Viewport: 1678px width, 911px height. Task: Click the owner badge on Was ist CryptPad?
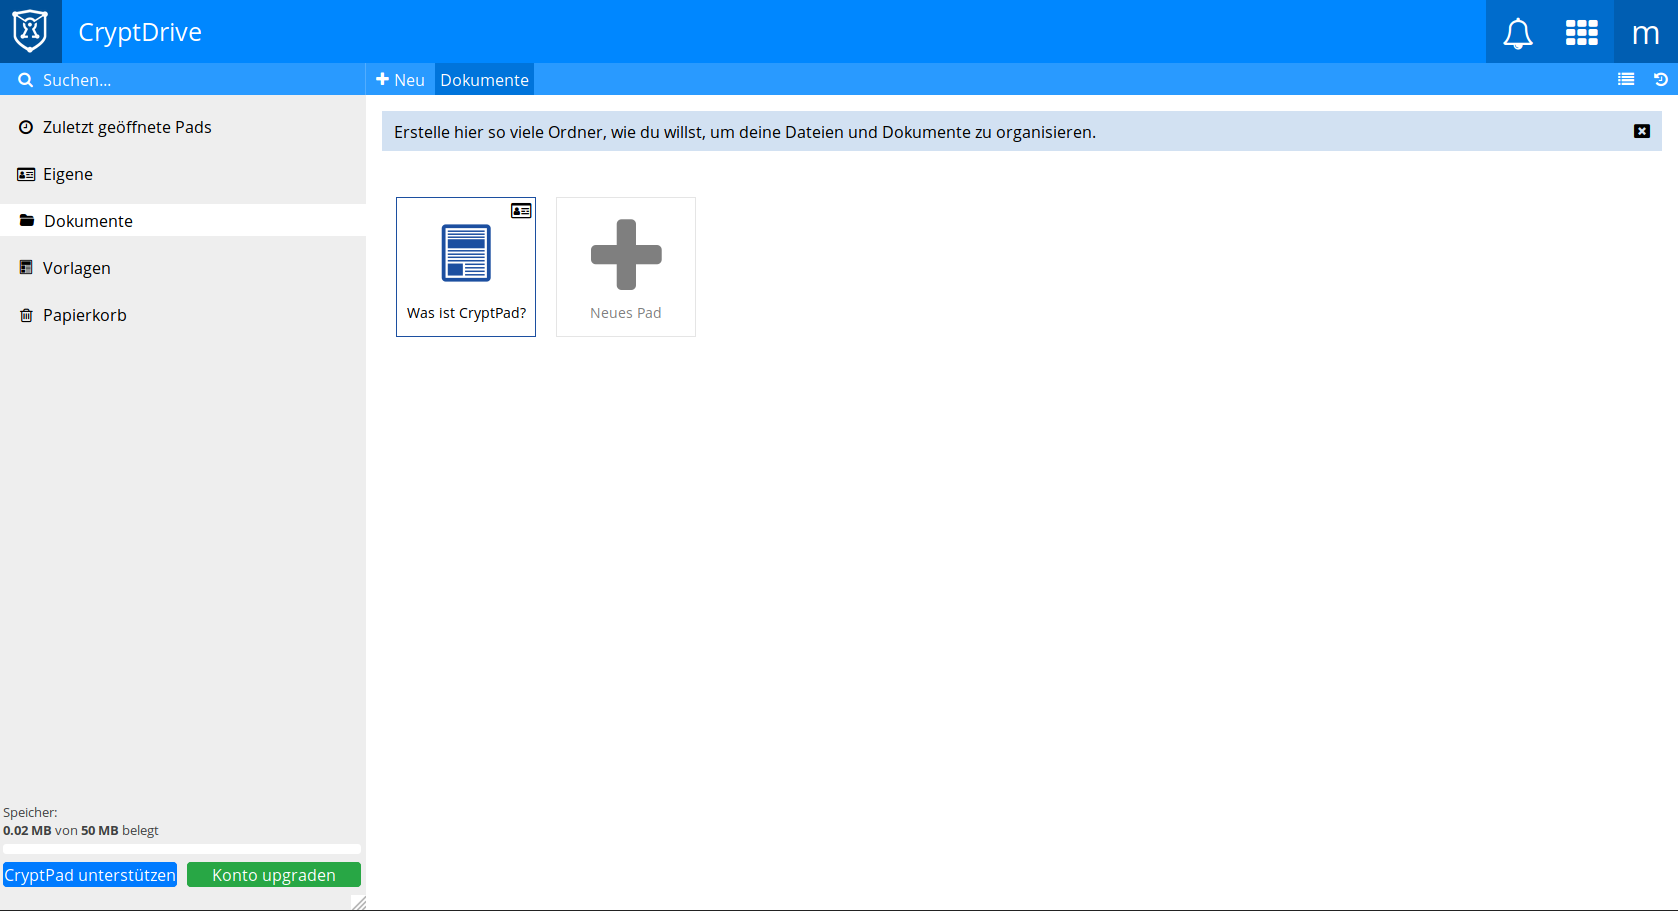click(x=521, y=210)
